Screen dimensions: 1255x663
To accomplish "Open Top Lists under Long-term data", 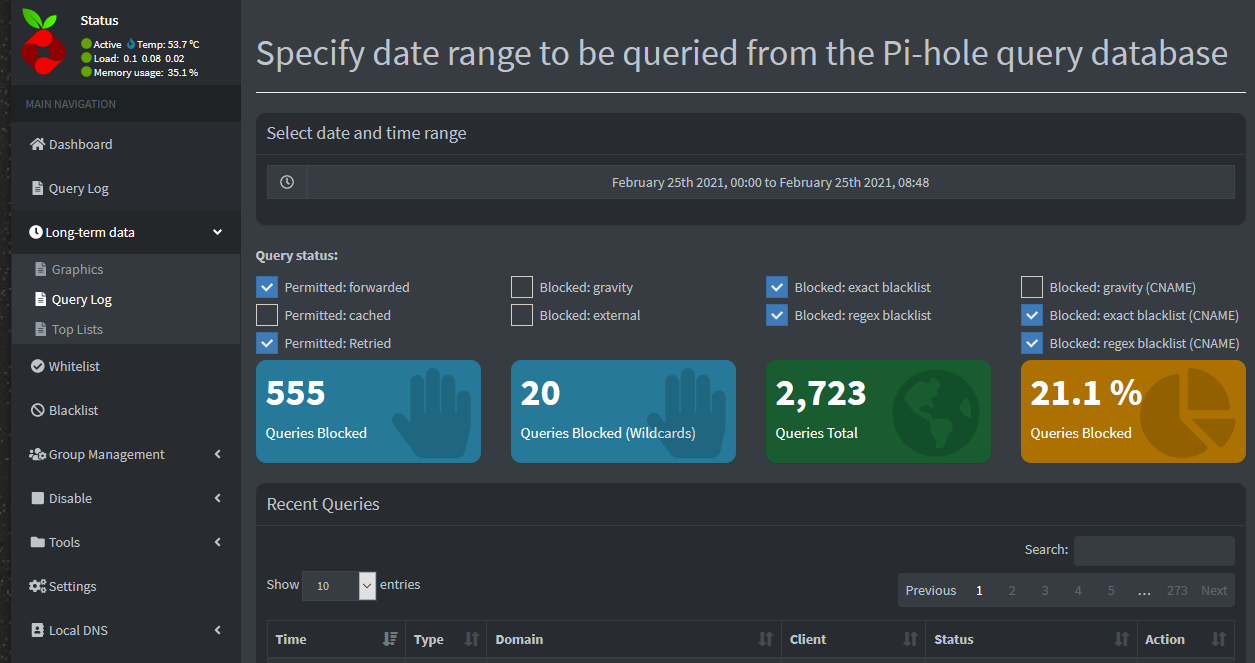I will pyautogui.click(x=80, y=329).
